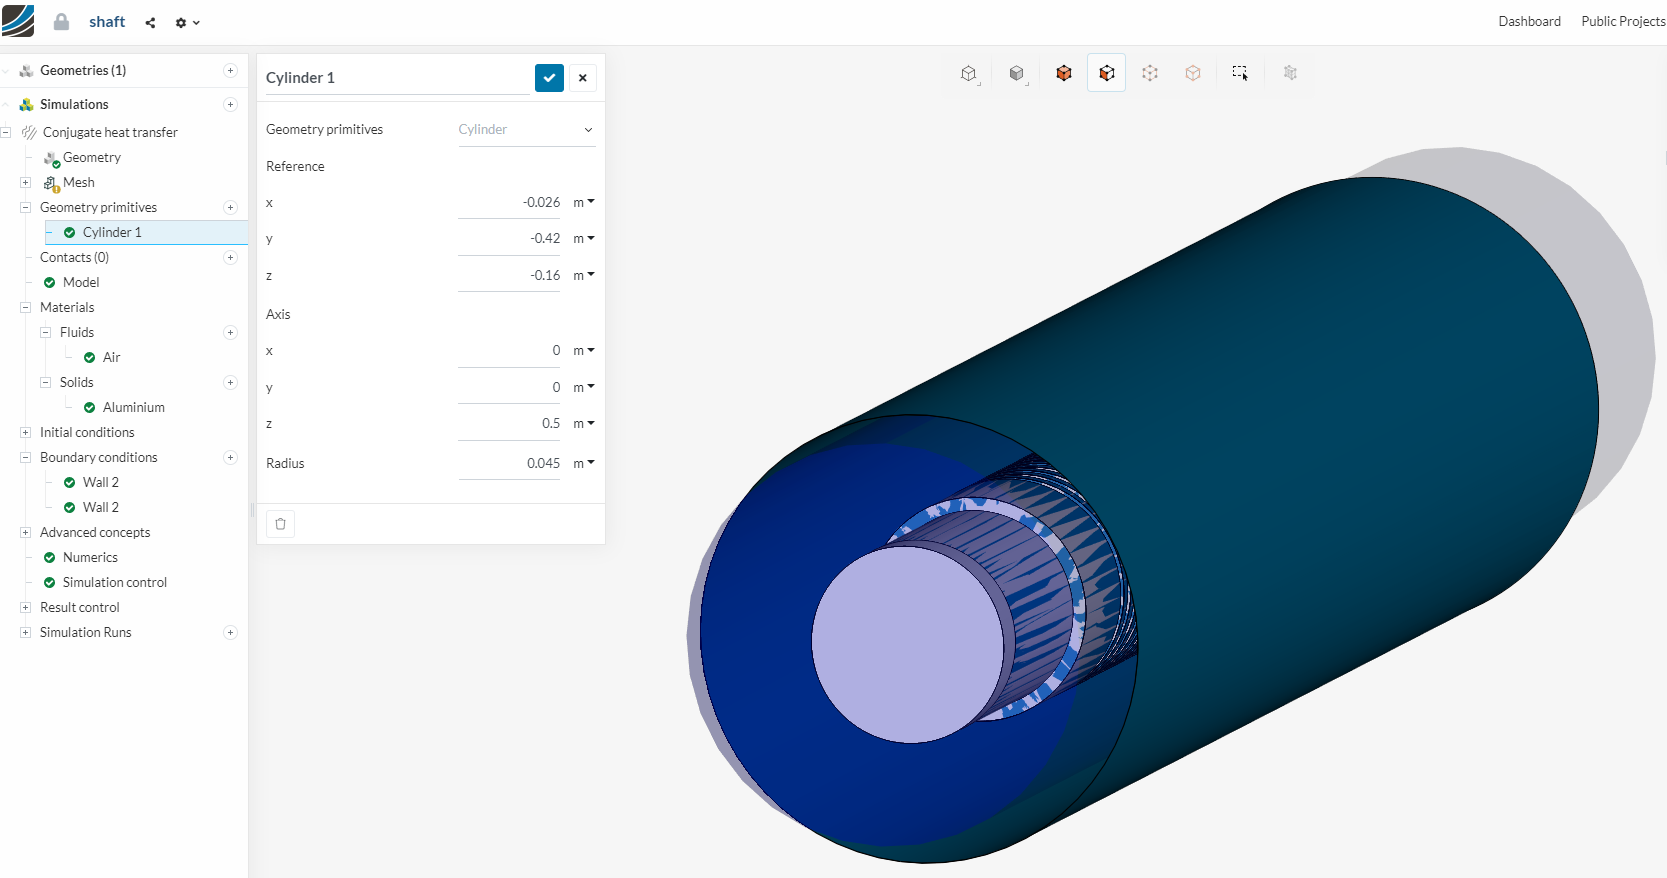Viewport: 1667px width, 878px height.
Task: Create a new simulation run with plus icon
Action: click(x=230, y=632)
